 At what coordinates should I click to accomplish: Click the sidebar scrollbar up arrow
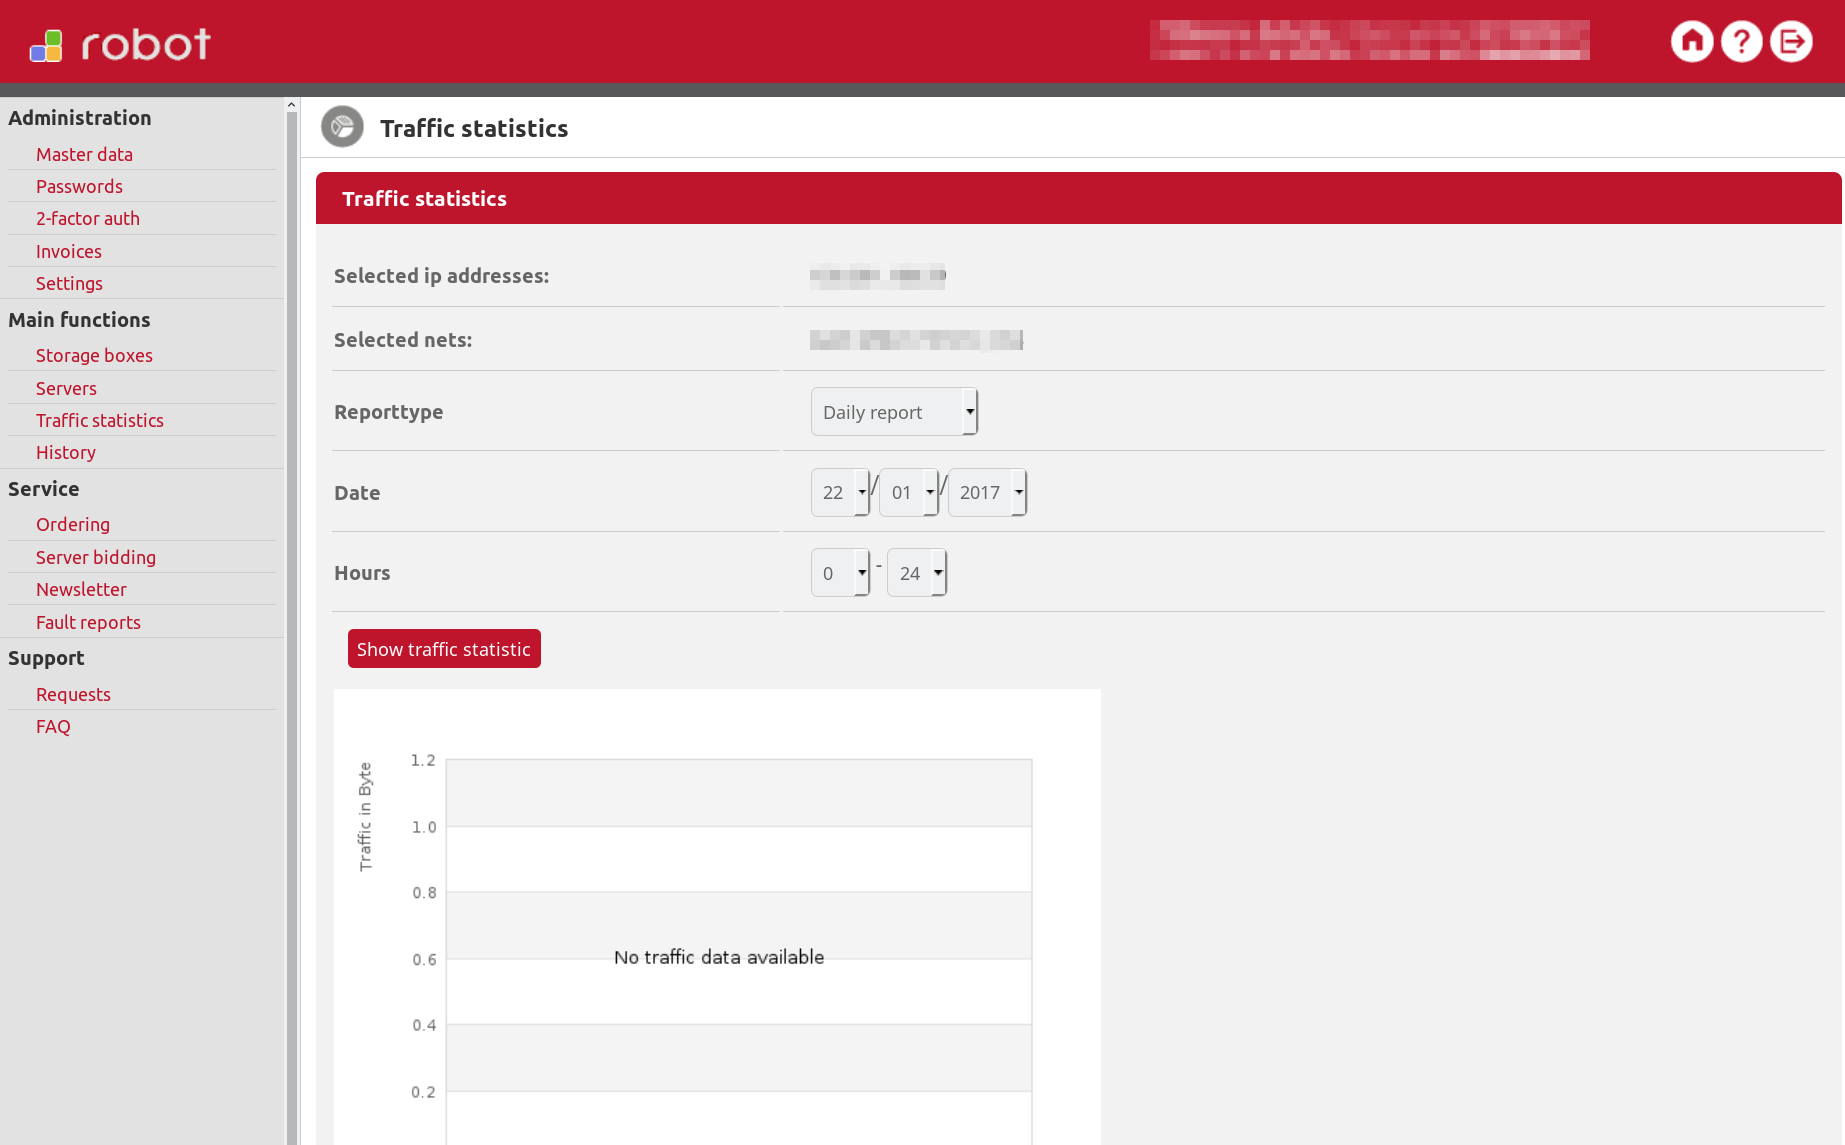click(291, 104)
